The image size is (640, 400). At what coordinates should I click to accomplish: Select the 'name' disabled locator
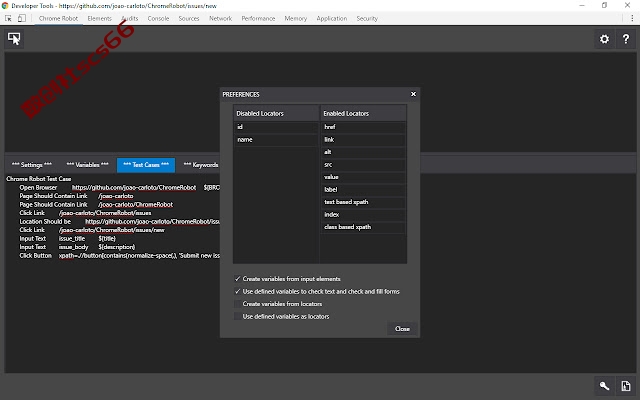[276, 140]
